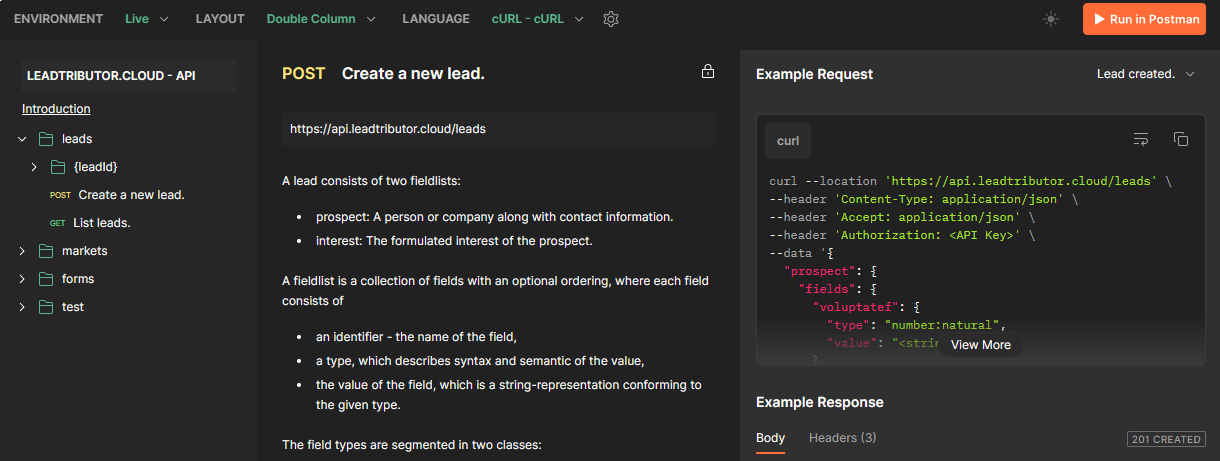
Task: Click the leads folder icon
Action: tap(46, 139)
